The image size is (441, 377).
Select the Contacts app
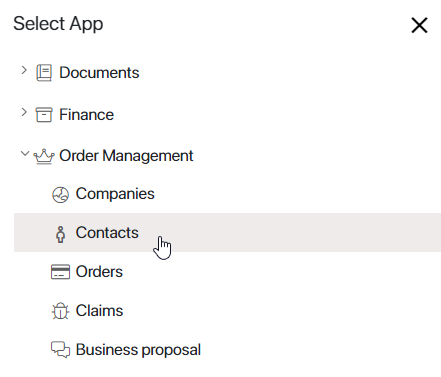pyautogui.click(x=227, y=232)
